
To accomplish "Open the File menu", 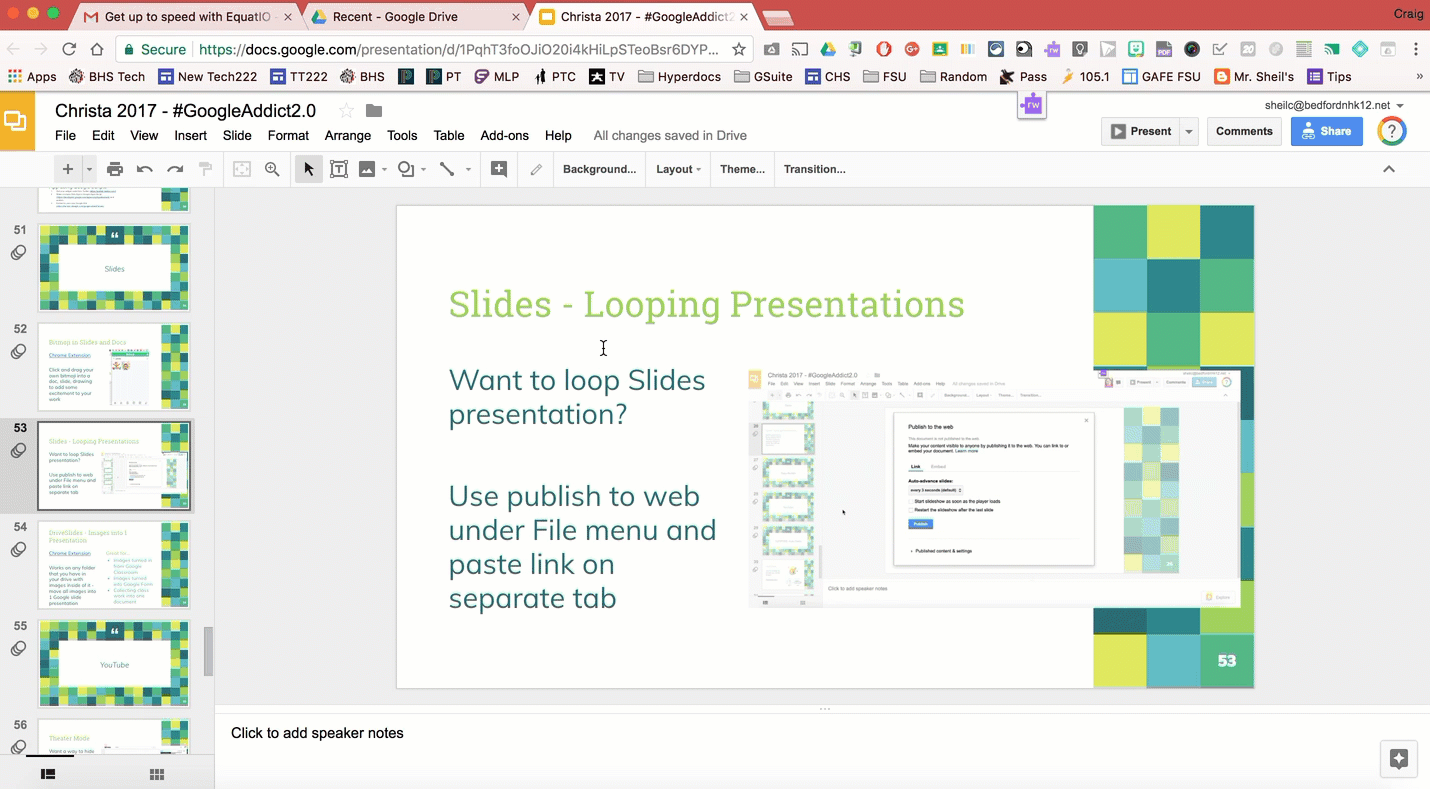I will click(65, 135).
